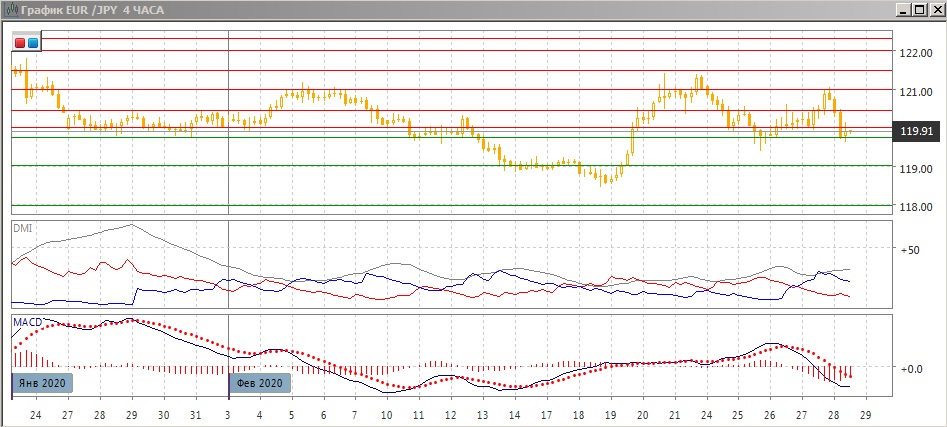The height and width of the screenshot is (427, 947).
Task: Click the DMI indicator label
Action: (22, 228)
